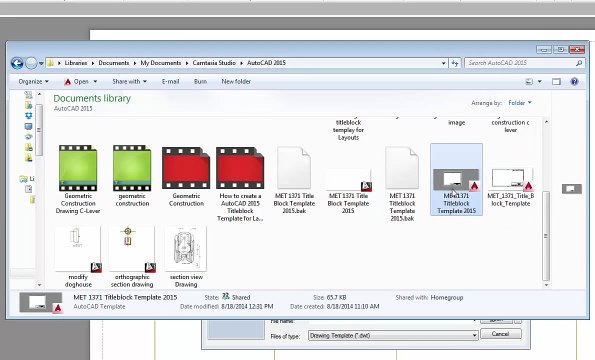The height and width of the screenshot is (360, 595).
Task: Click the change view icon
Action: (x=529, y=82)
